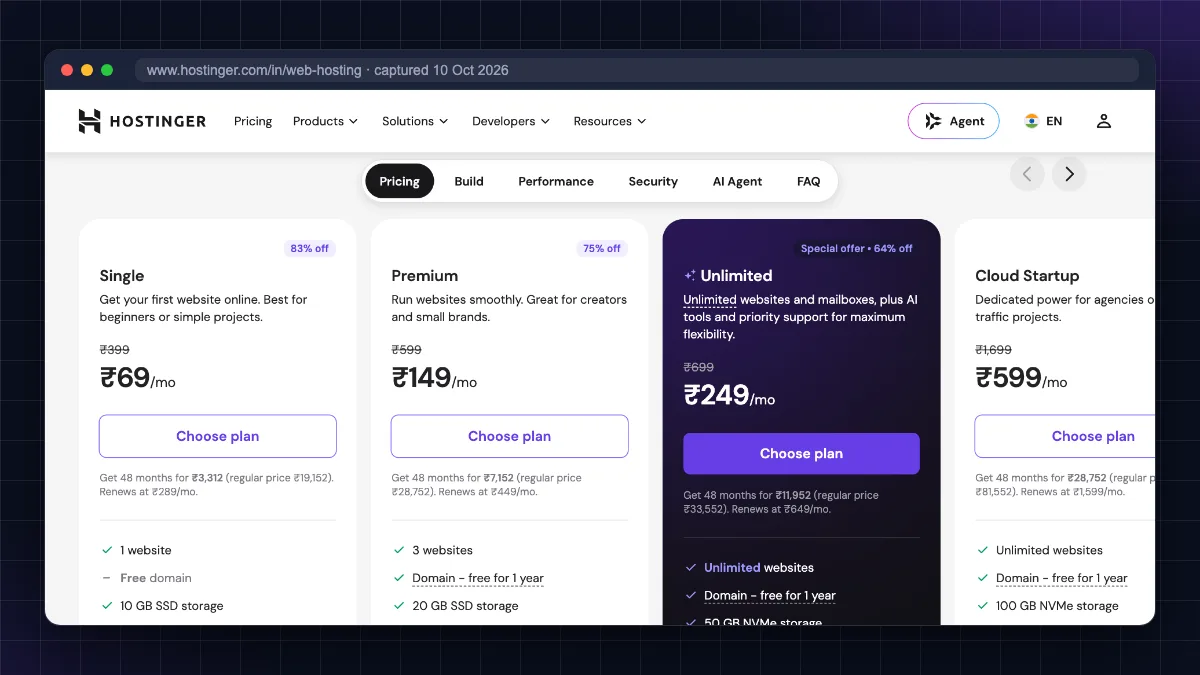Click the ₹69/mo price

pos(137,378)
